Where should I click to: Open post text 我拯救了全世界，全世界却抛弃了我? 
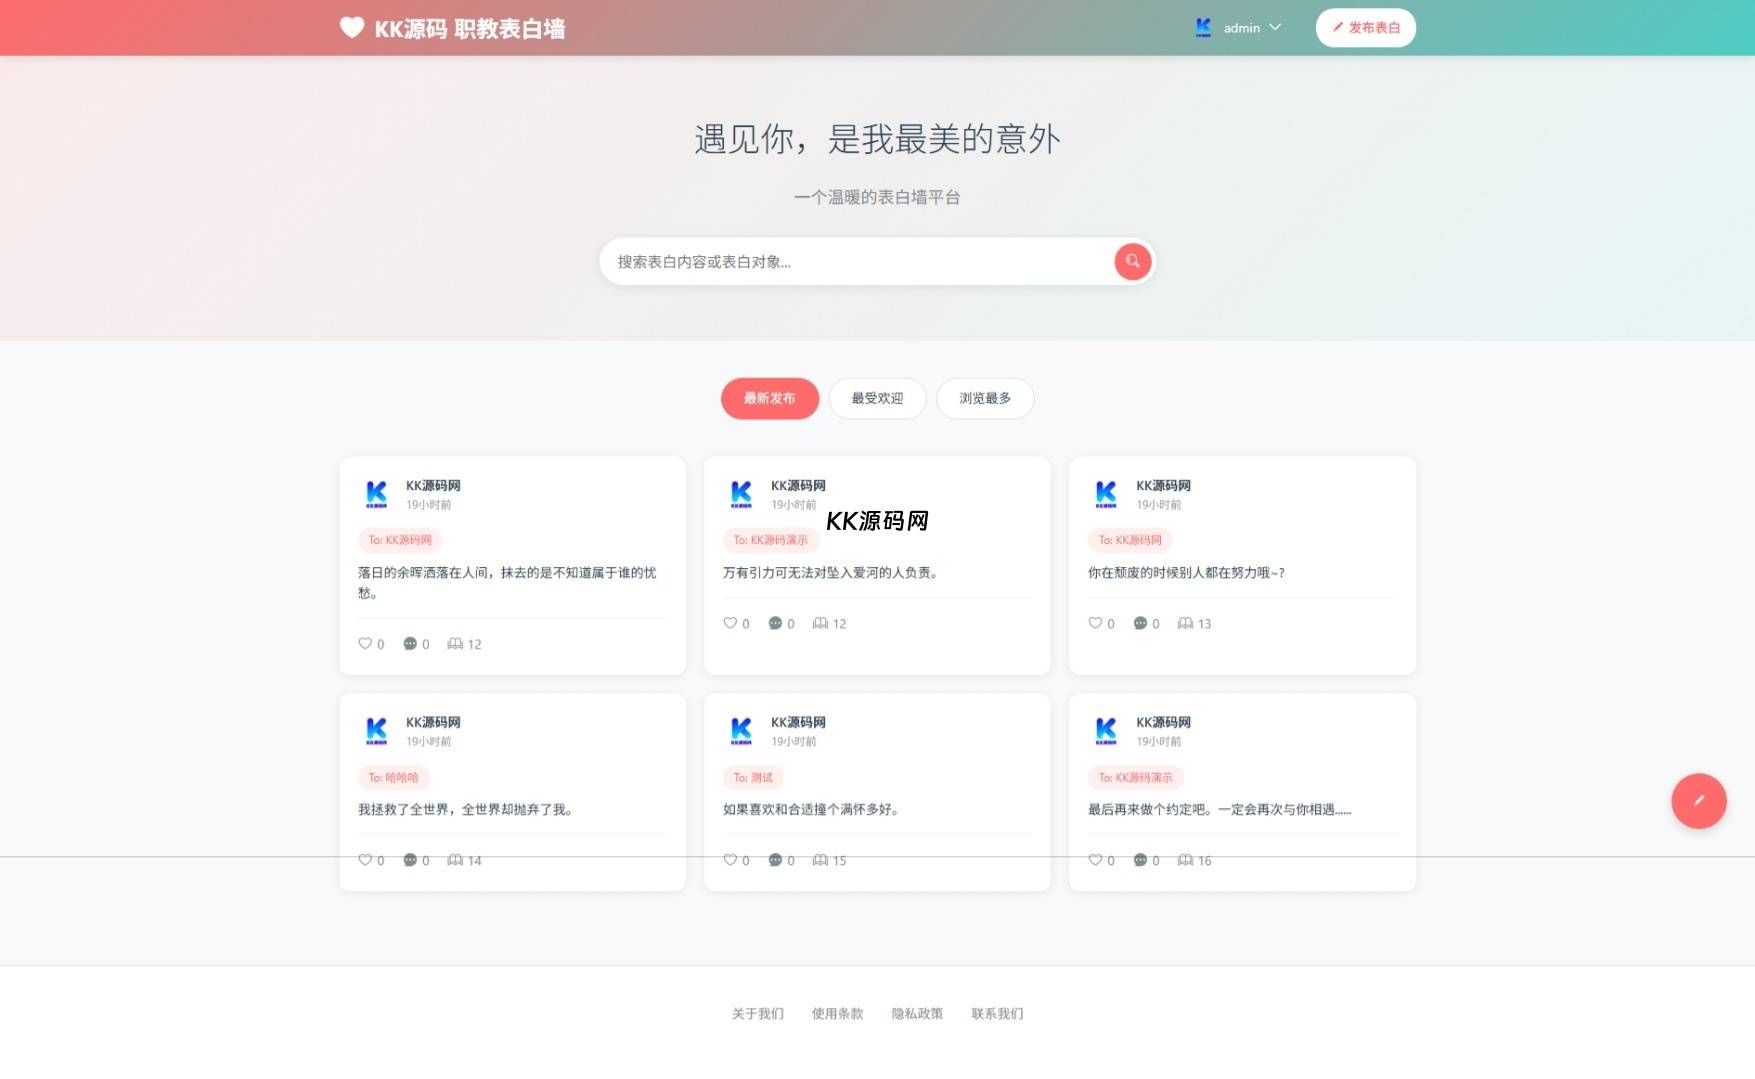[x=465, y=809]
